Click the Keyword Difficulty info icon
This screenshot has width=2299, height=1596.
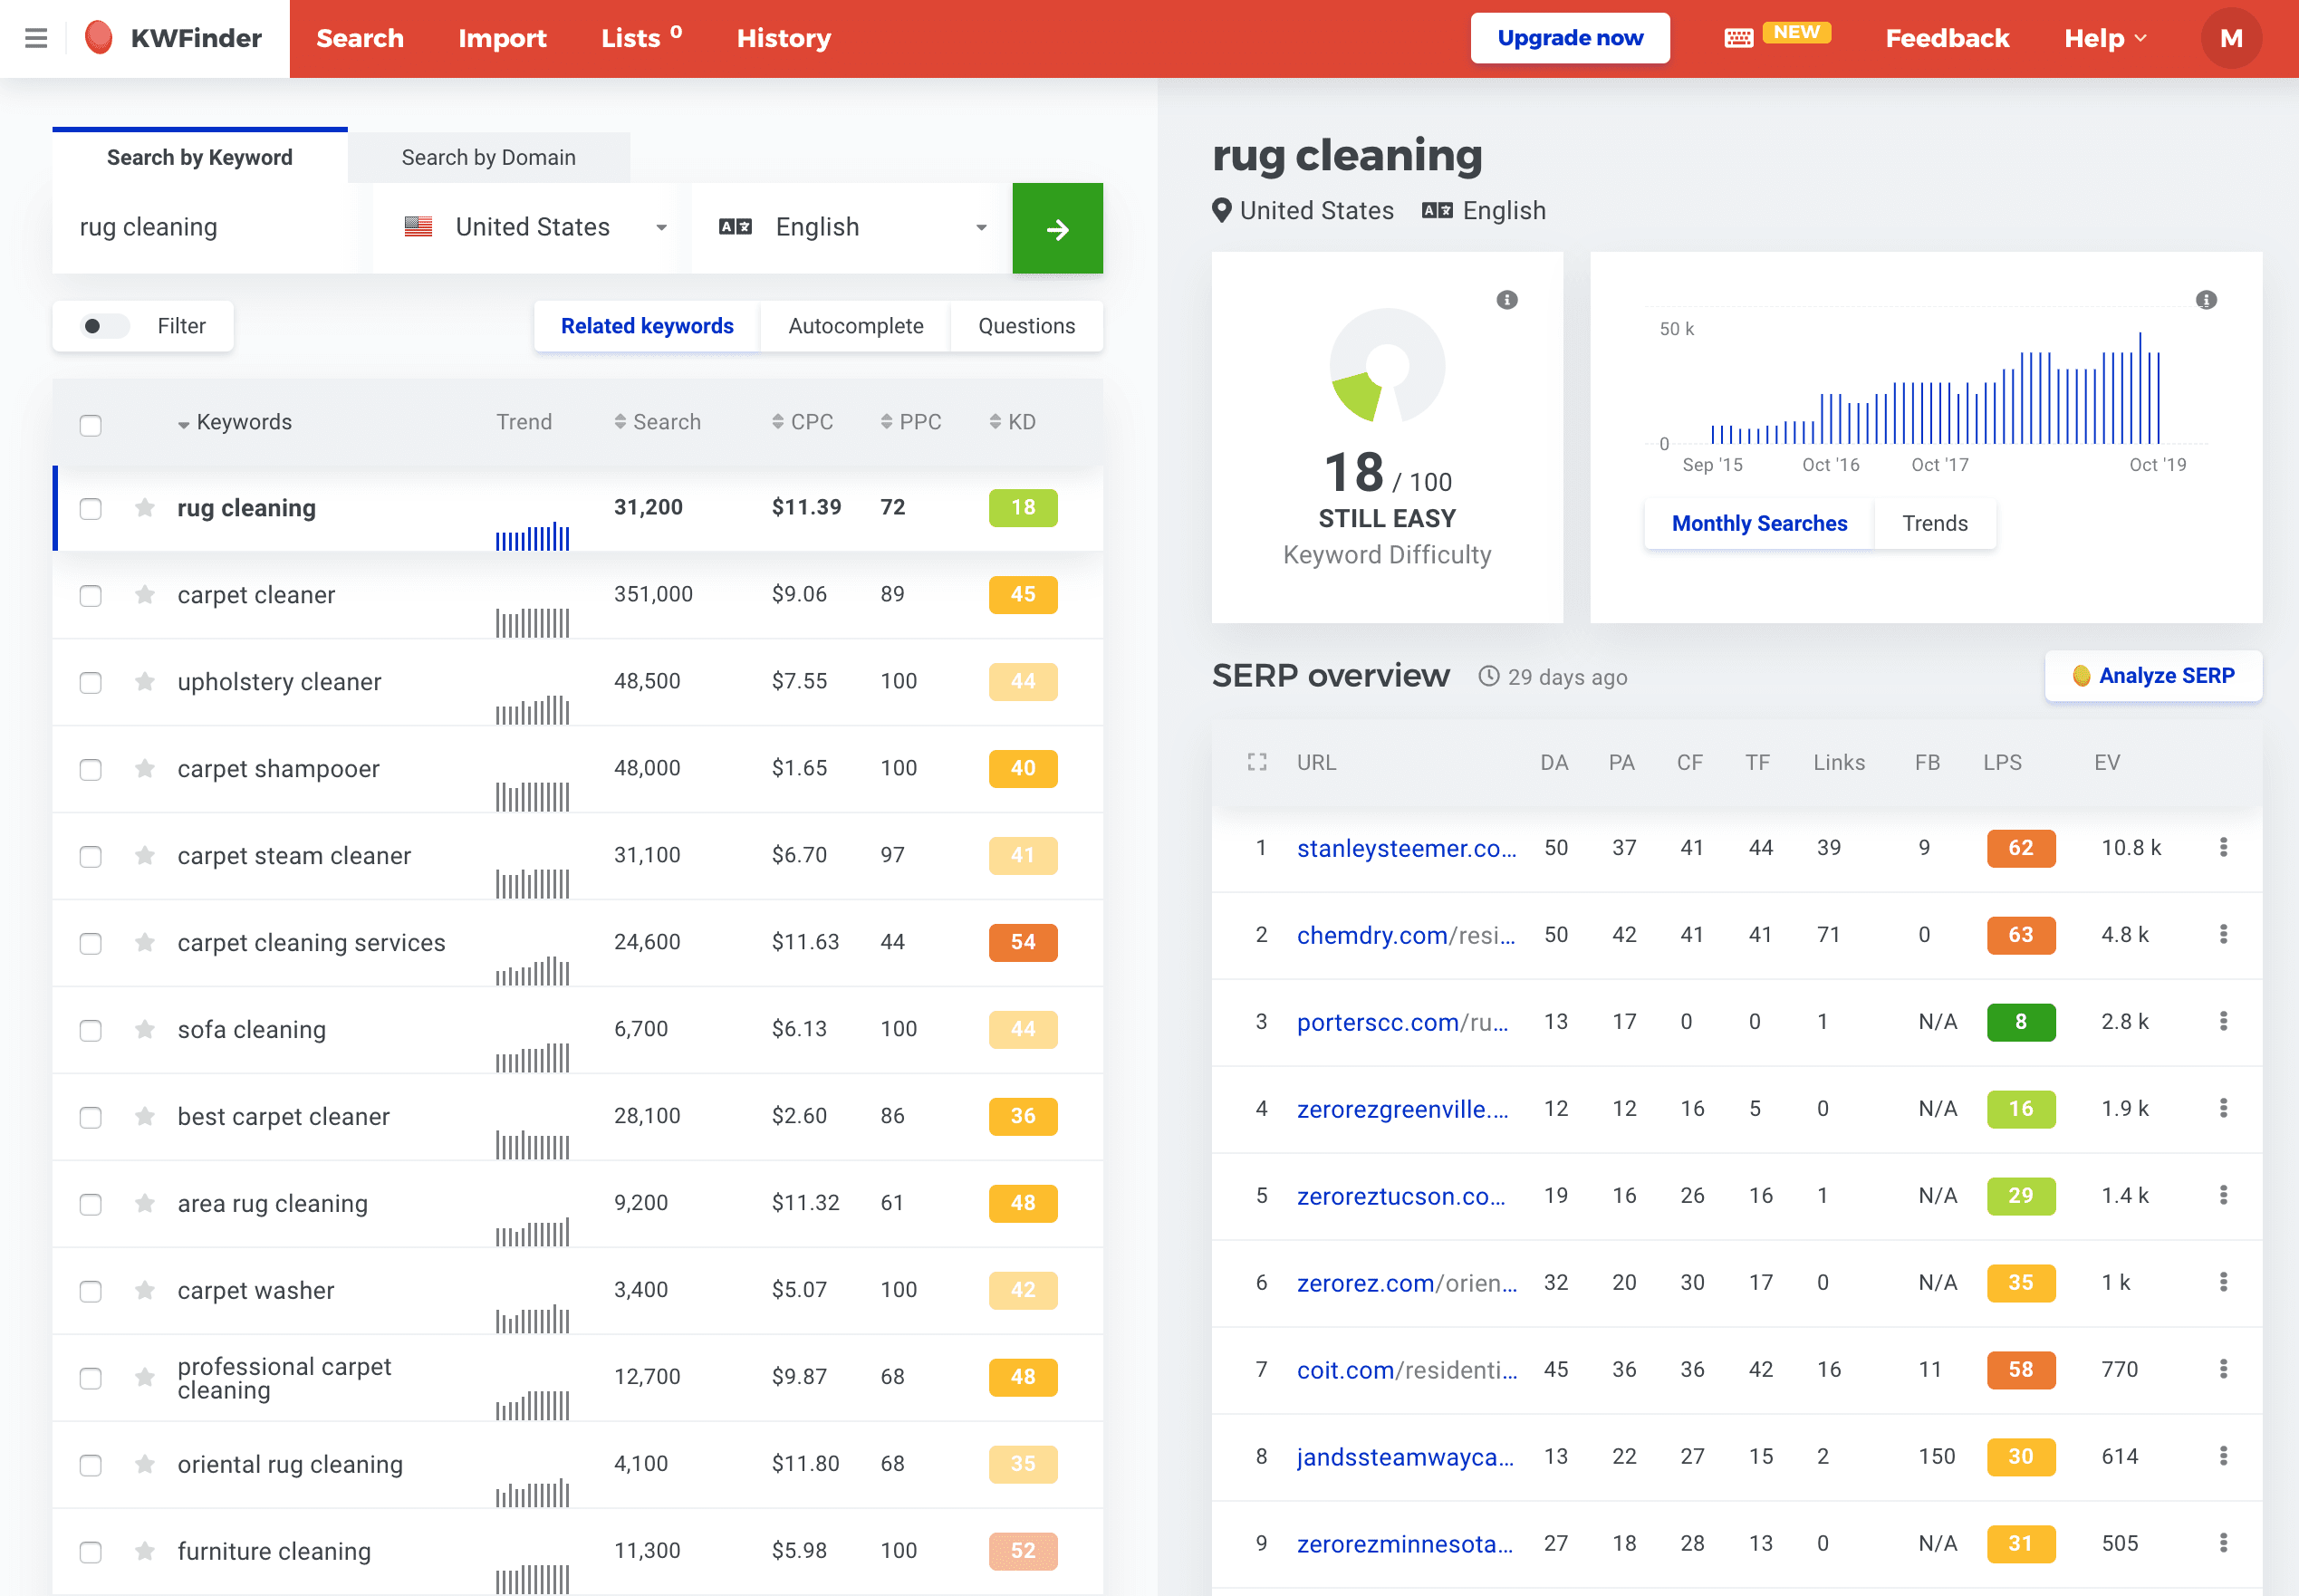coord(1506,300)
